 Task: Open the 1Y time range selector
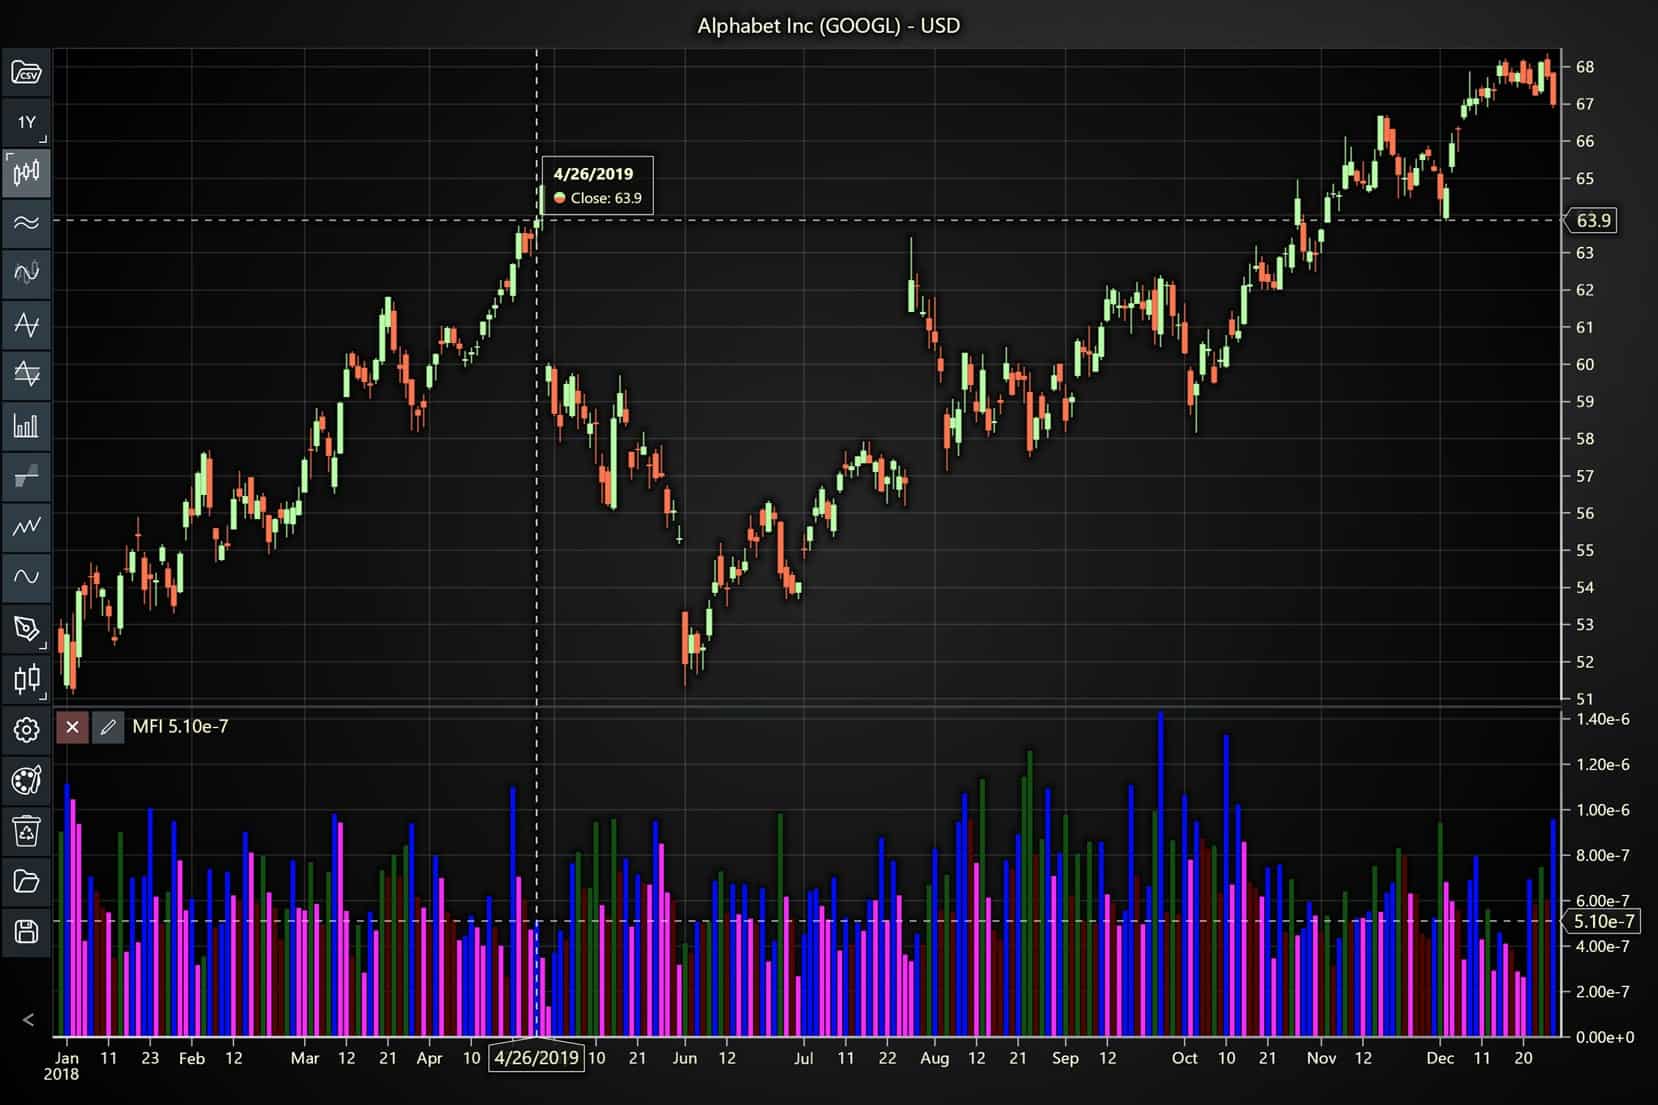tap(26, 122)
